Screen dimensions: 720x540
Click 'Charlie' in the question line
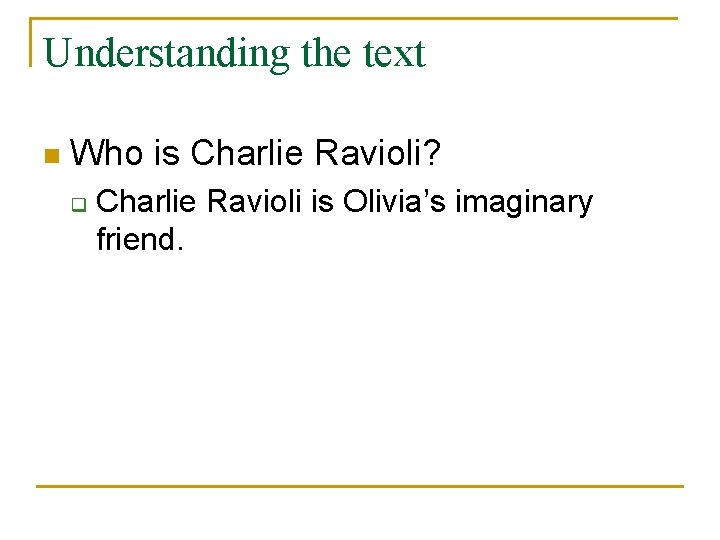click(247, 153)
